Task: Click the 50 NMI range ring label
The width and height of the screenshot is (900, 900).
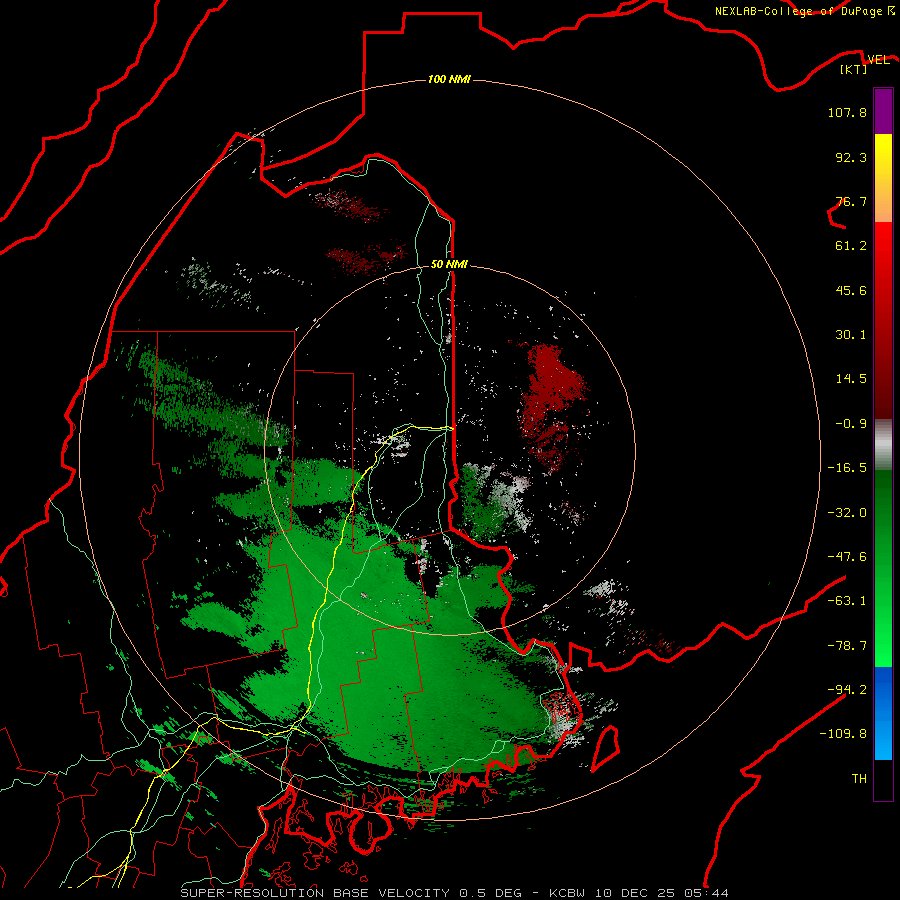Action: pyautogui.click(x=449, y=264)
